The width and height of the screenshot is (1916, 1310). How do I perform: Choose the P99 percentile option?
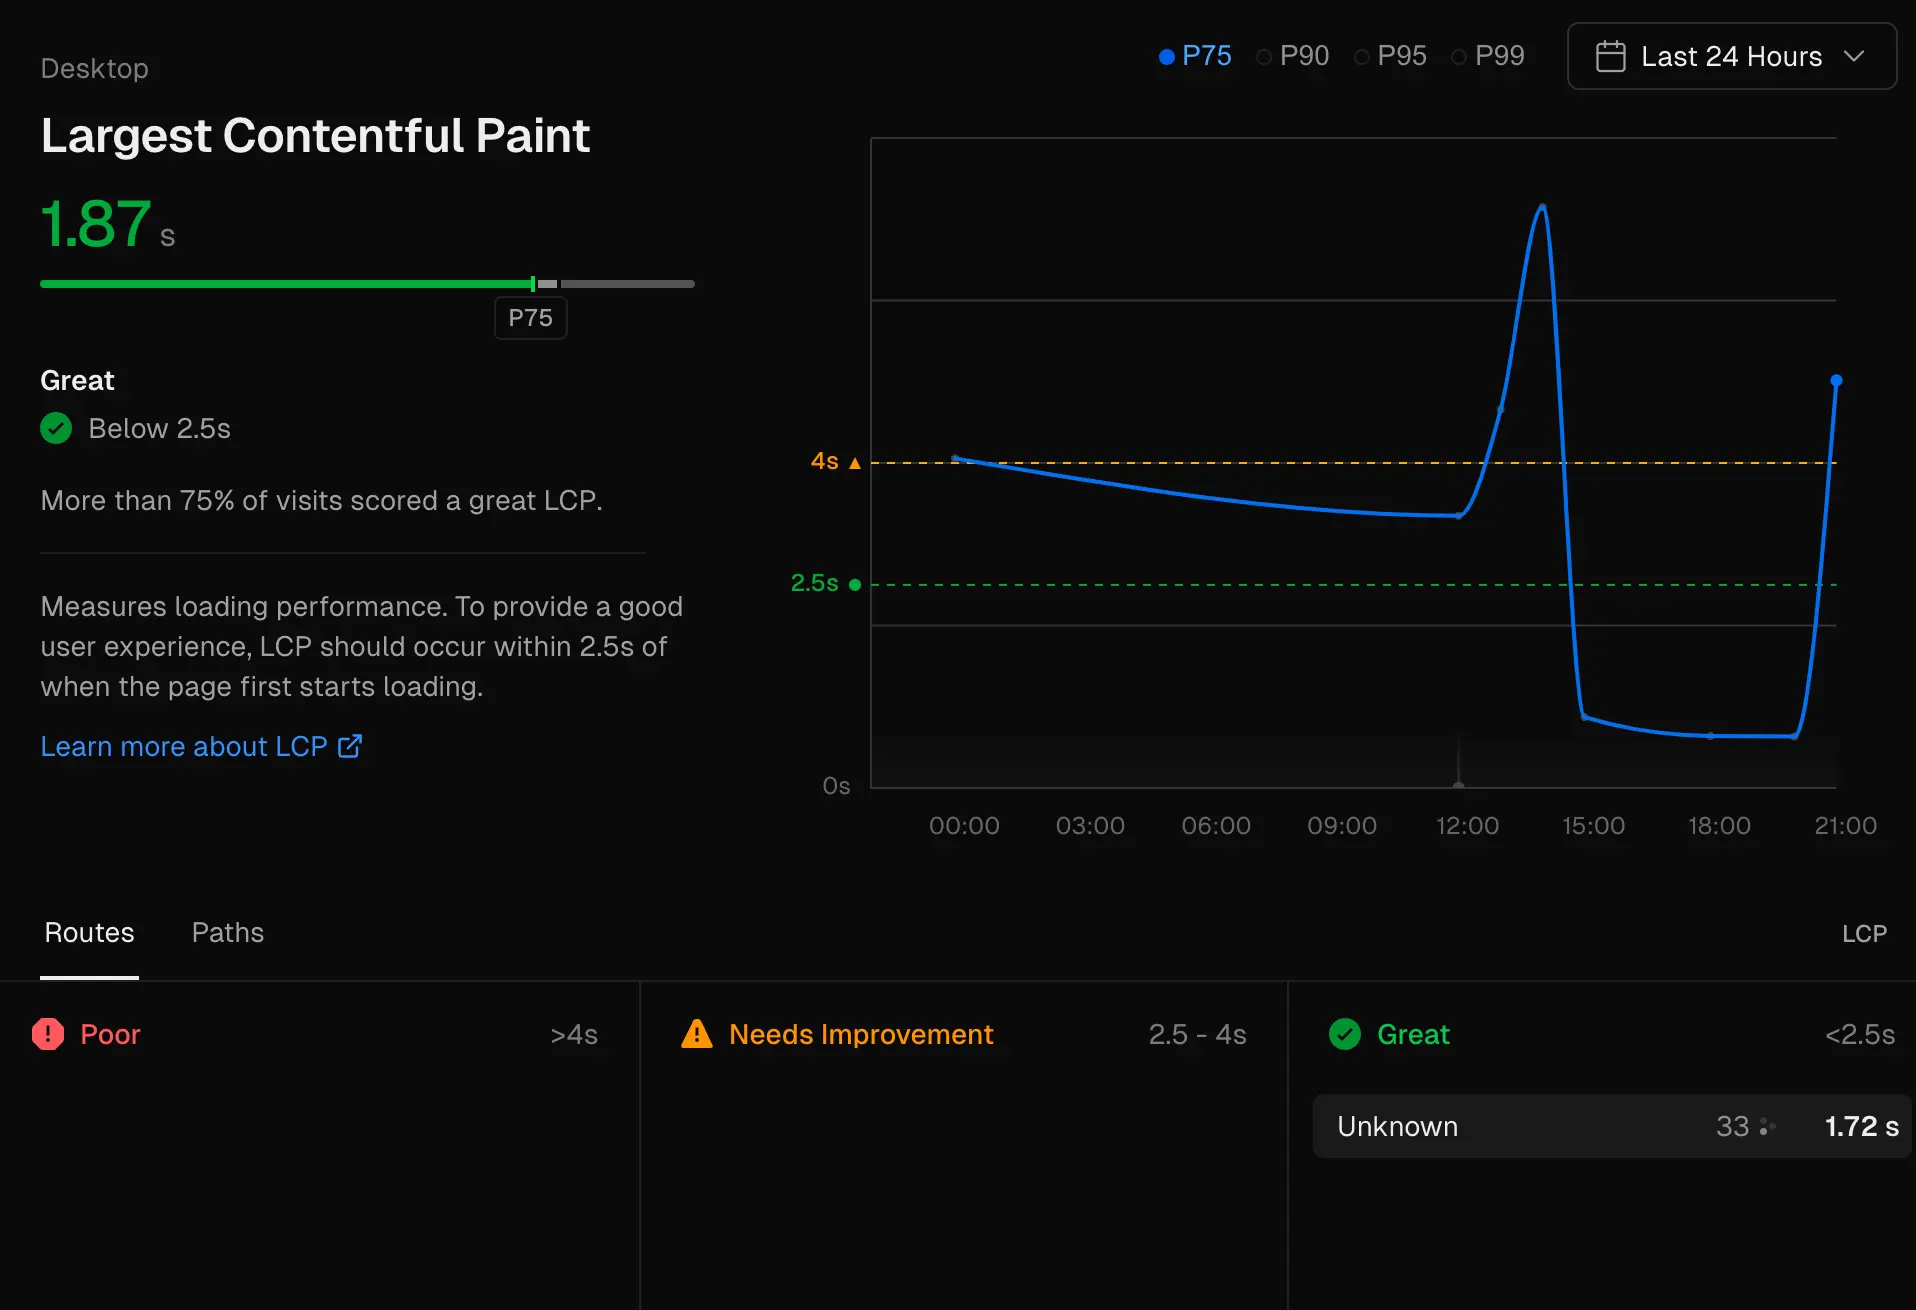click(1488, 56)
